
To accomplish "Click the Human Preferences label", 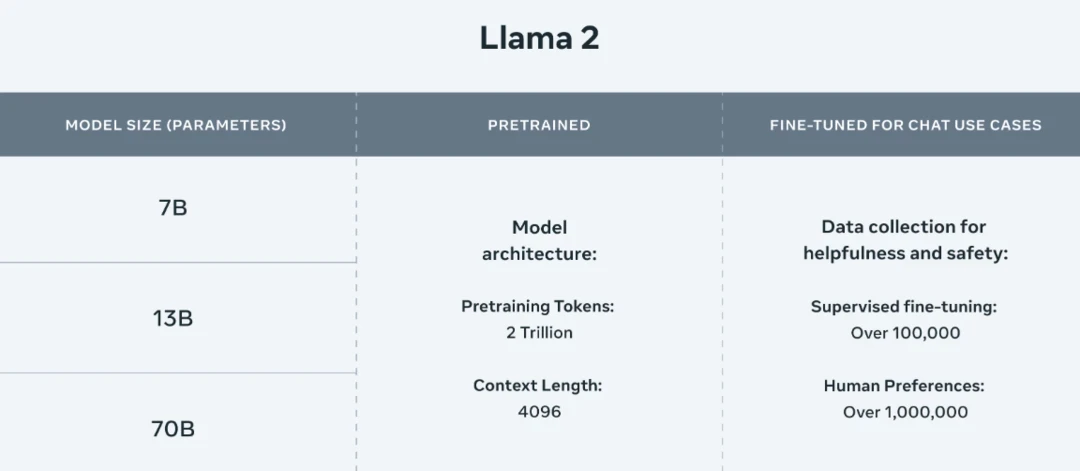I will pyautogui.click(x=904, y=385).
